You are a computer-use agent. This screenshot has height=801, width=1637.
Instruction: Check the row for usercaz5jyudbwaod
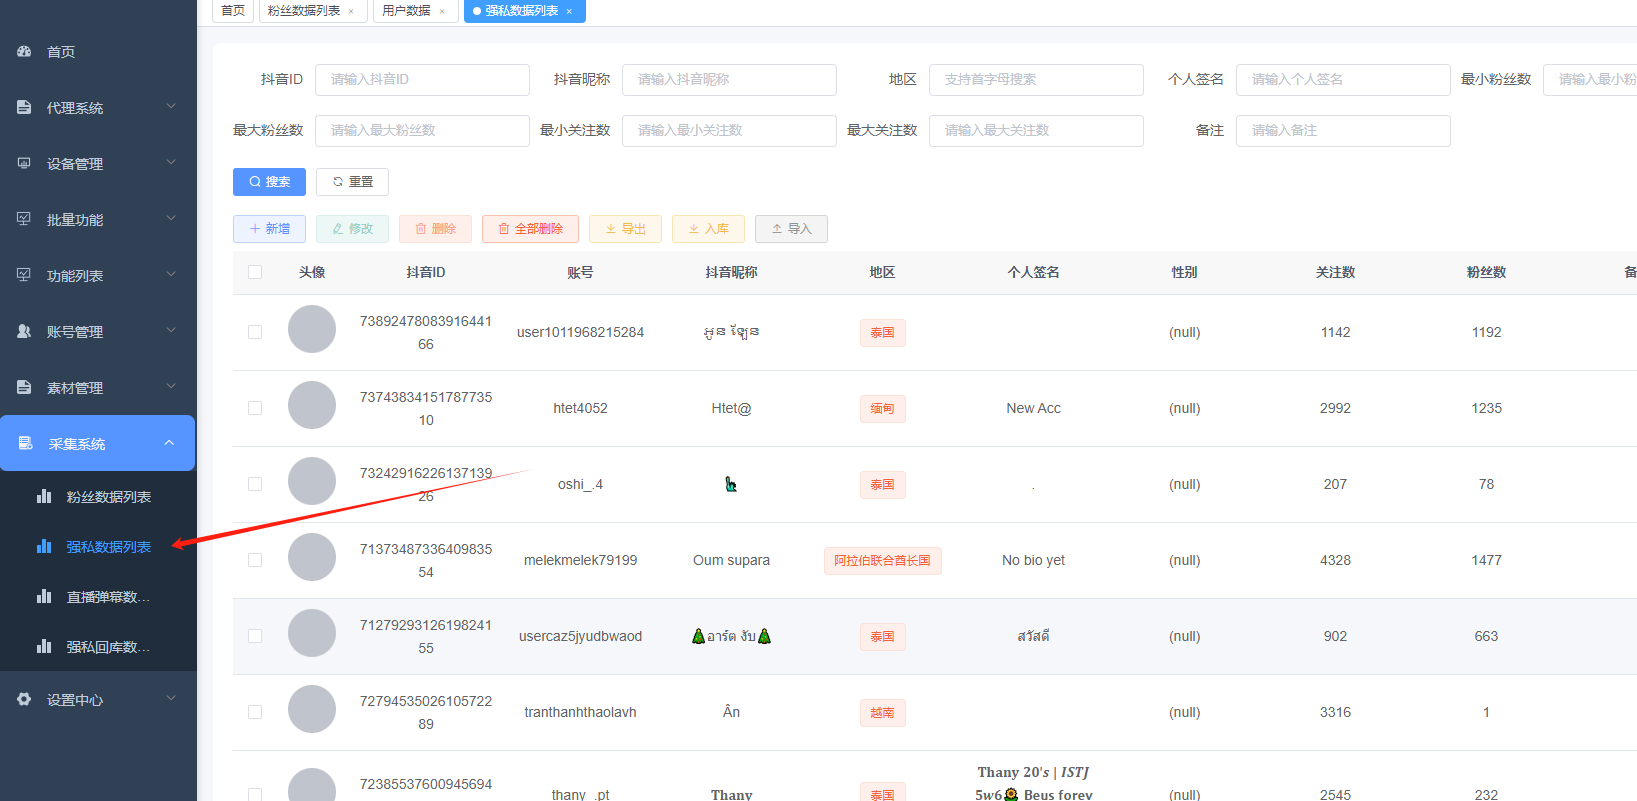click(x=255, y=636)
